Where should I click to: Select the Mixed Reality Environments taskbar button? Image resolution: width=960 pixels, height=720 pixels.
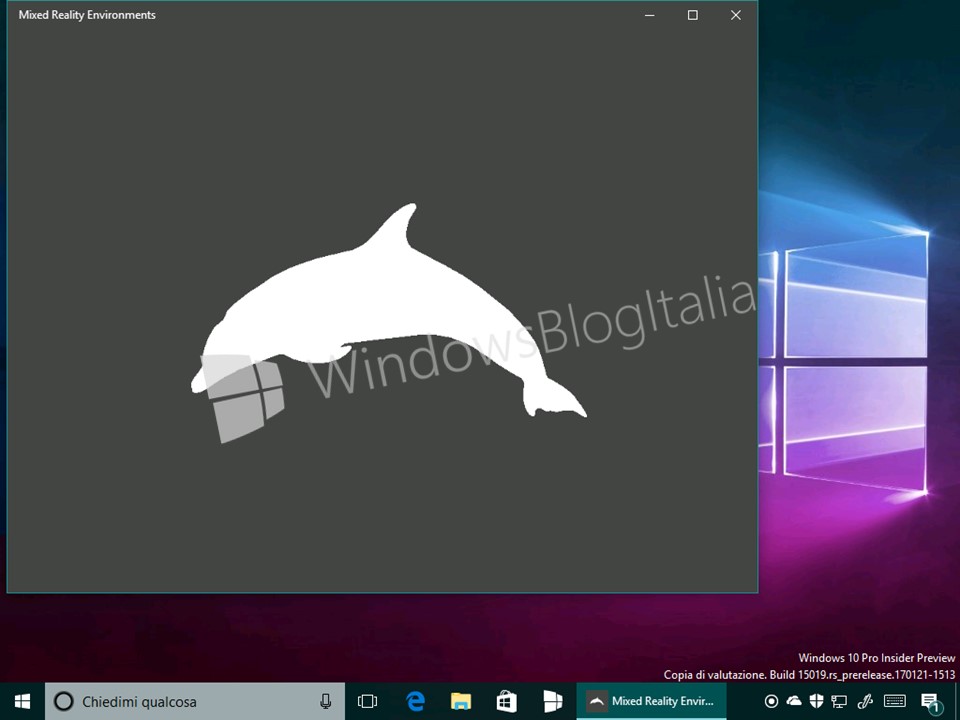(651, 701)
